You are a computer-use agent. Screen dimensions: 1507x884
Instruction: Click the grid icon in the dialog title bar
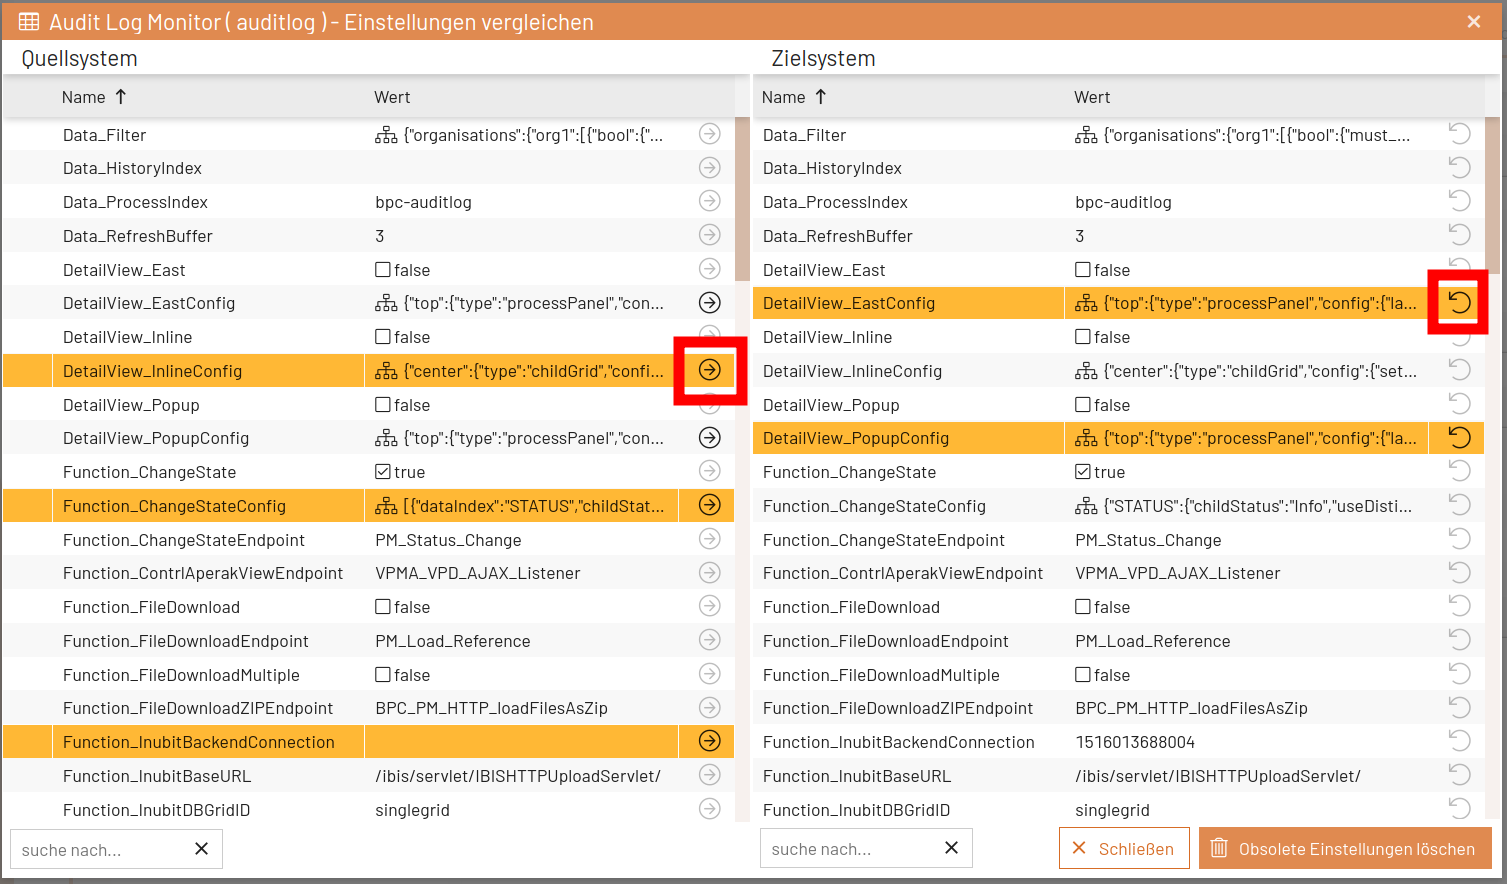pyautogui.click(x=29, y=21)
